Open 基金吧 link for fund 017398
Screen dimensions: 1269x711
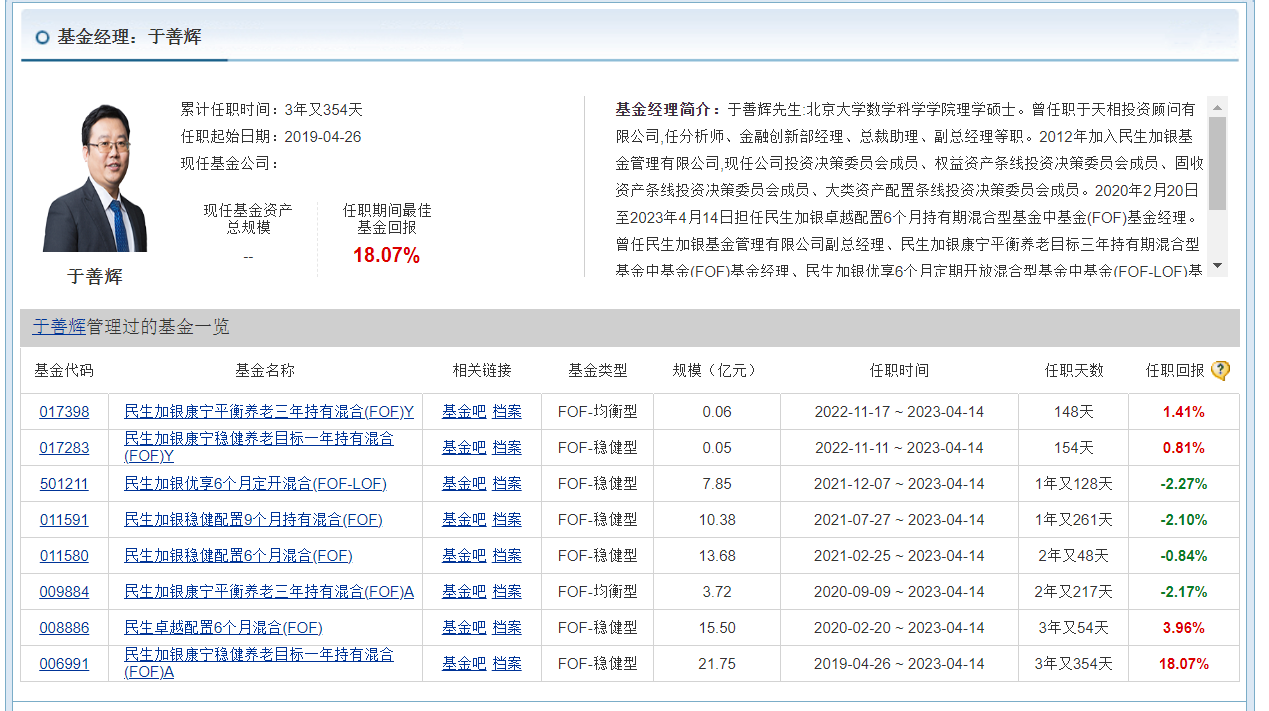[464, 412]
